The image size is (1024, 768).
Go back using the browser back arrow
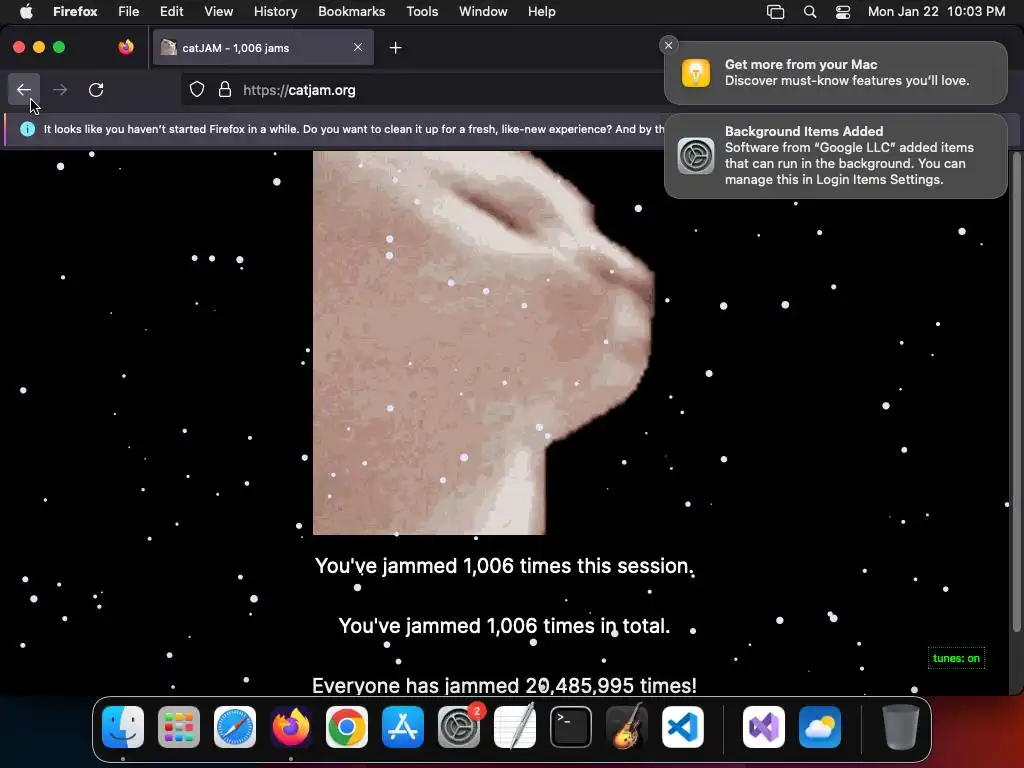pyautogui.click(x=24, y=89)
